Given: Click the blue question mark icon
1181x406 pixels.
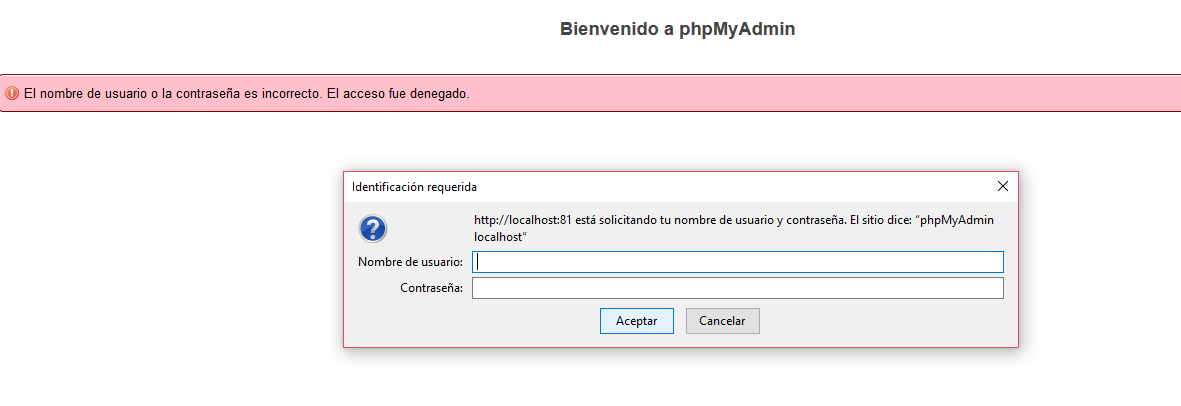Looking at the screenshot, I should pos(373,228).
